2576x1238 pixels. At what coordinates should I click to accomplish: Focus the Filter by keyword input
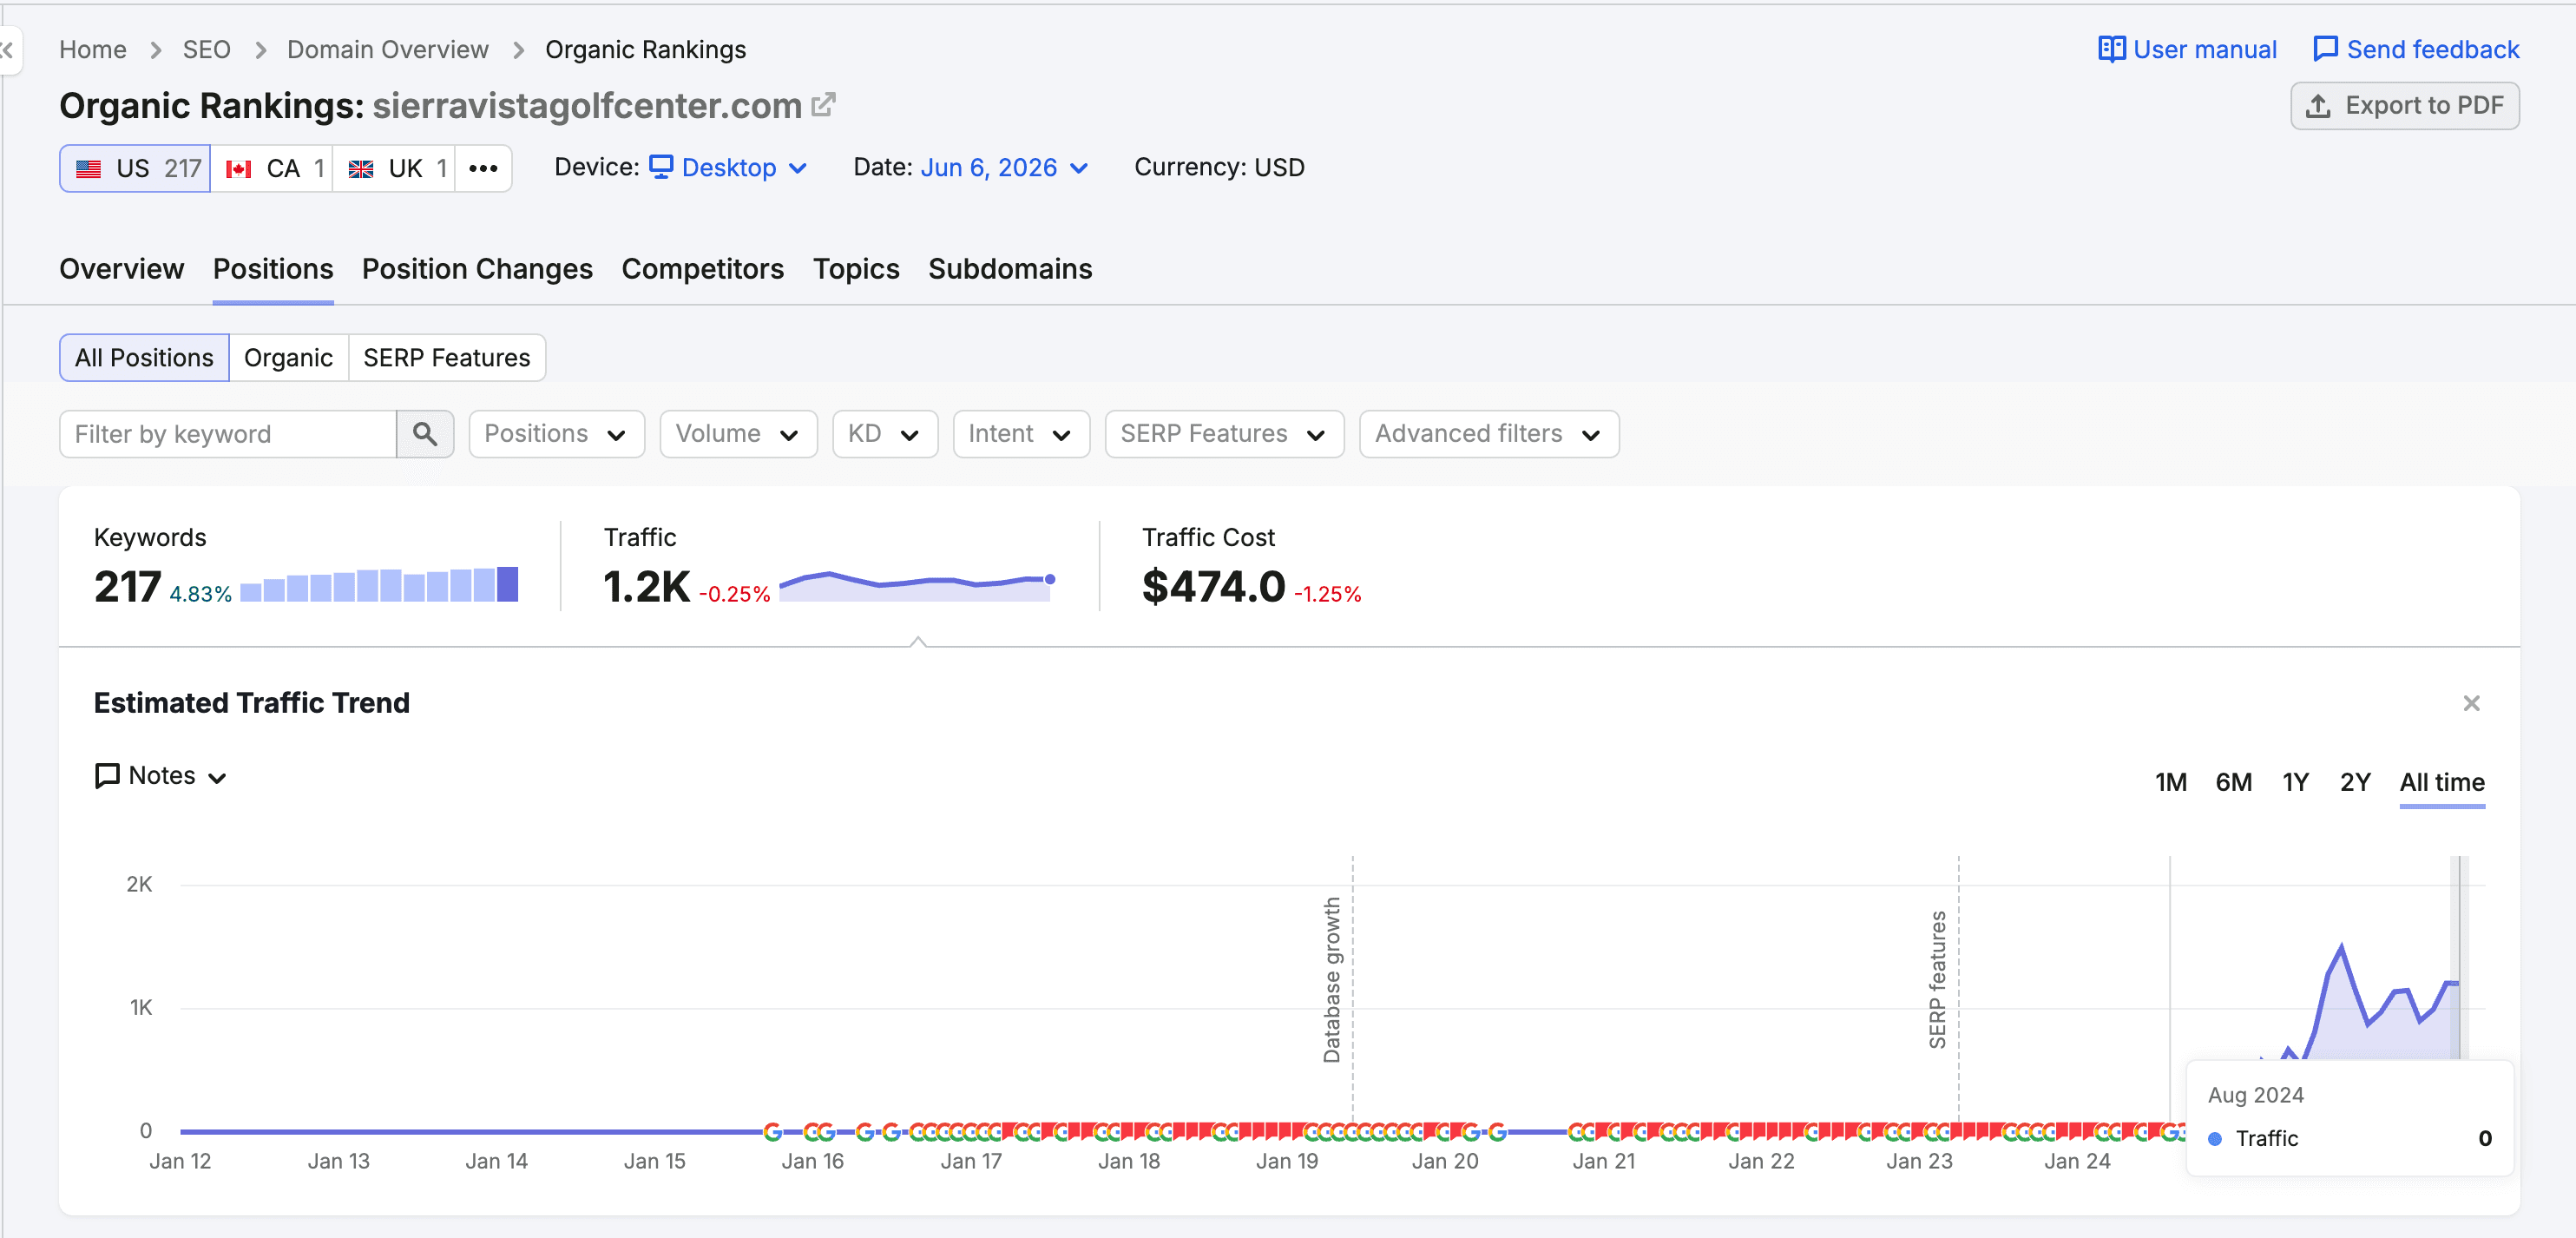(228, 434)
